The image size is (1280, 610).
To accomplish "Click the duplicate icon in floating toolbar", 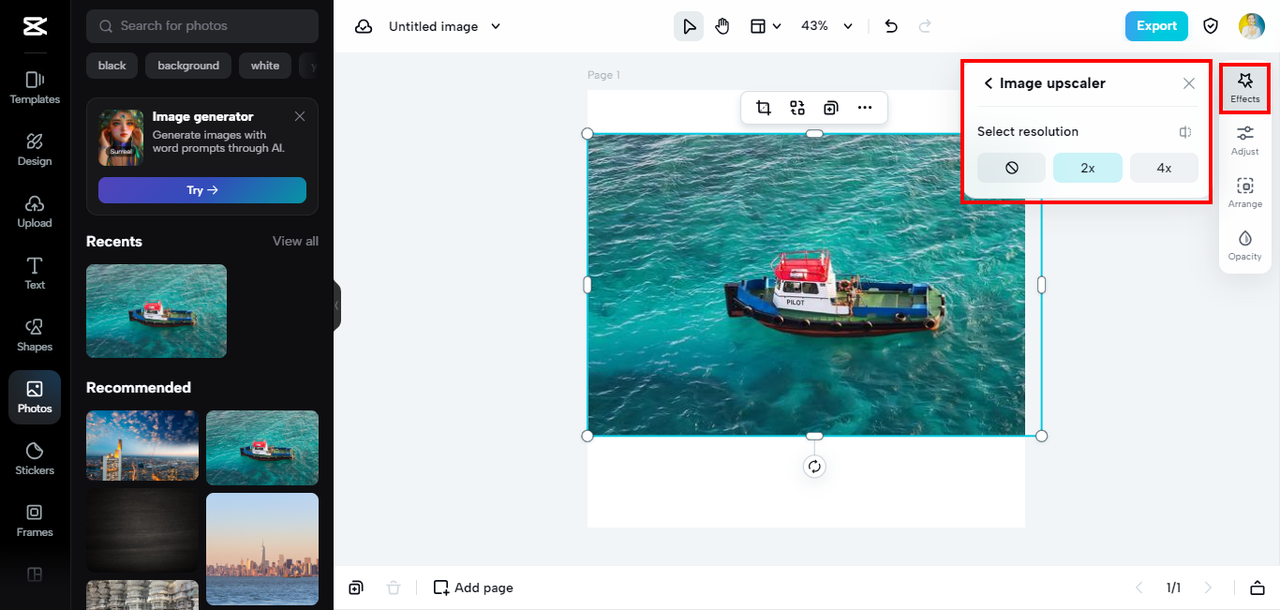I will [831, 108].
